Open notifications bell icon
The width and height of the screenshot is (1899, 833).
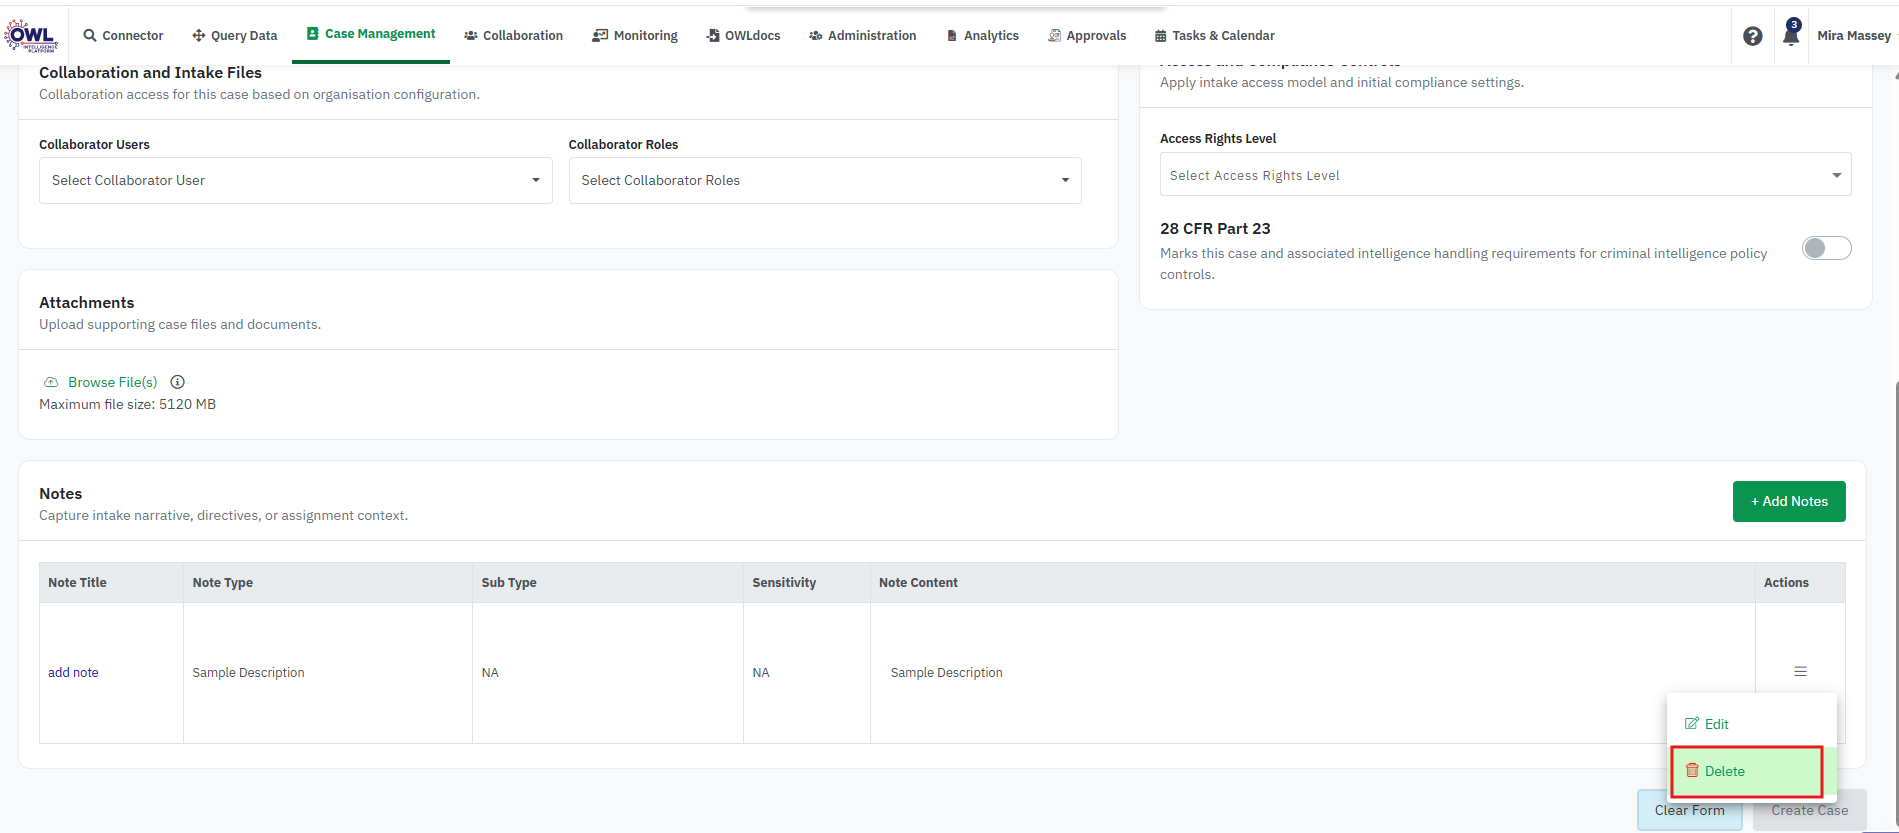point(1791,35)
